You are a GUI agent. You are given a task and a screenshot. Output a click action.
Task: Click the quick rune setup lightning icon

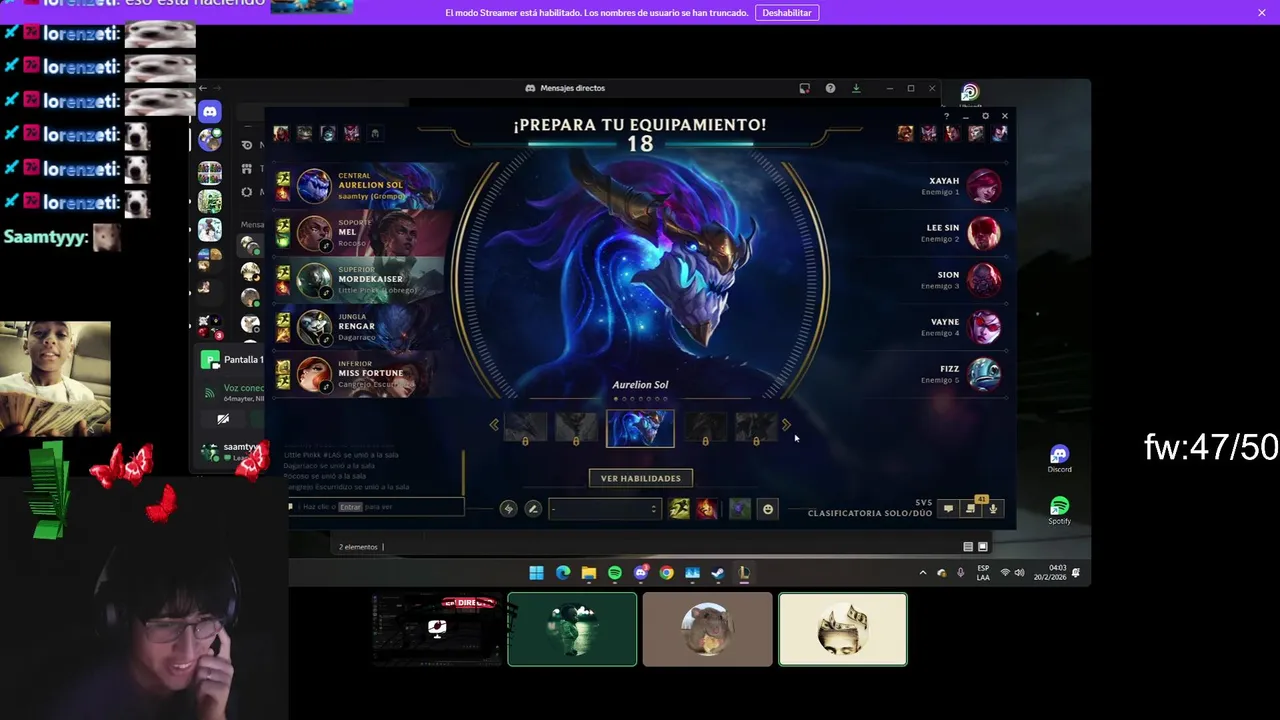[508, 509]
